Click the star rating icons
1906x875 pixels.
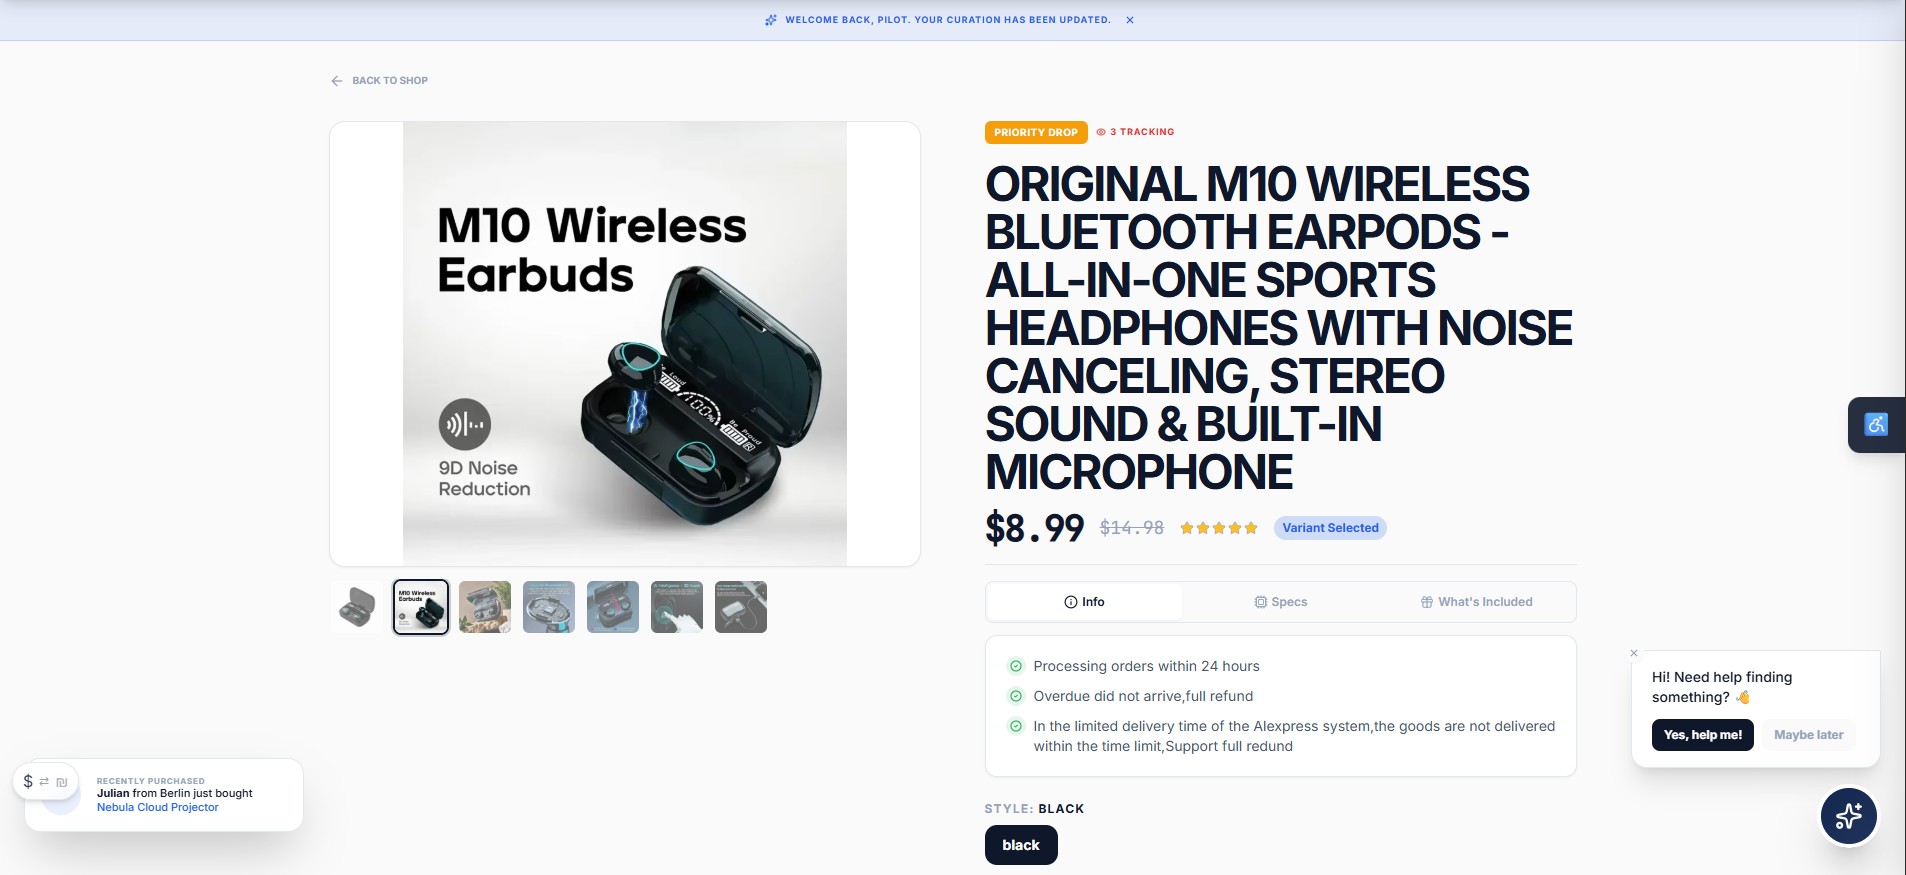pos(1218,528)
